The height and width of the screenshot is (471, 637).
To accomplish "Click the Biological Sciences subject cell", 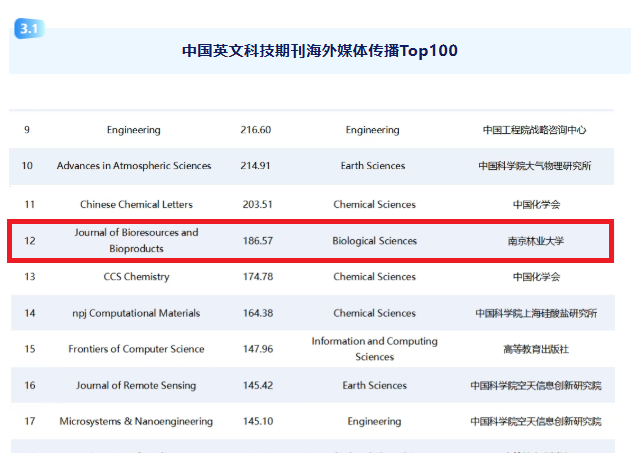I will point(374,241).
